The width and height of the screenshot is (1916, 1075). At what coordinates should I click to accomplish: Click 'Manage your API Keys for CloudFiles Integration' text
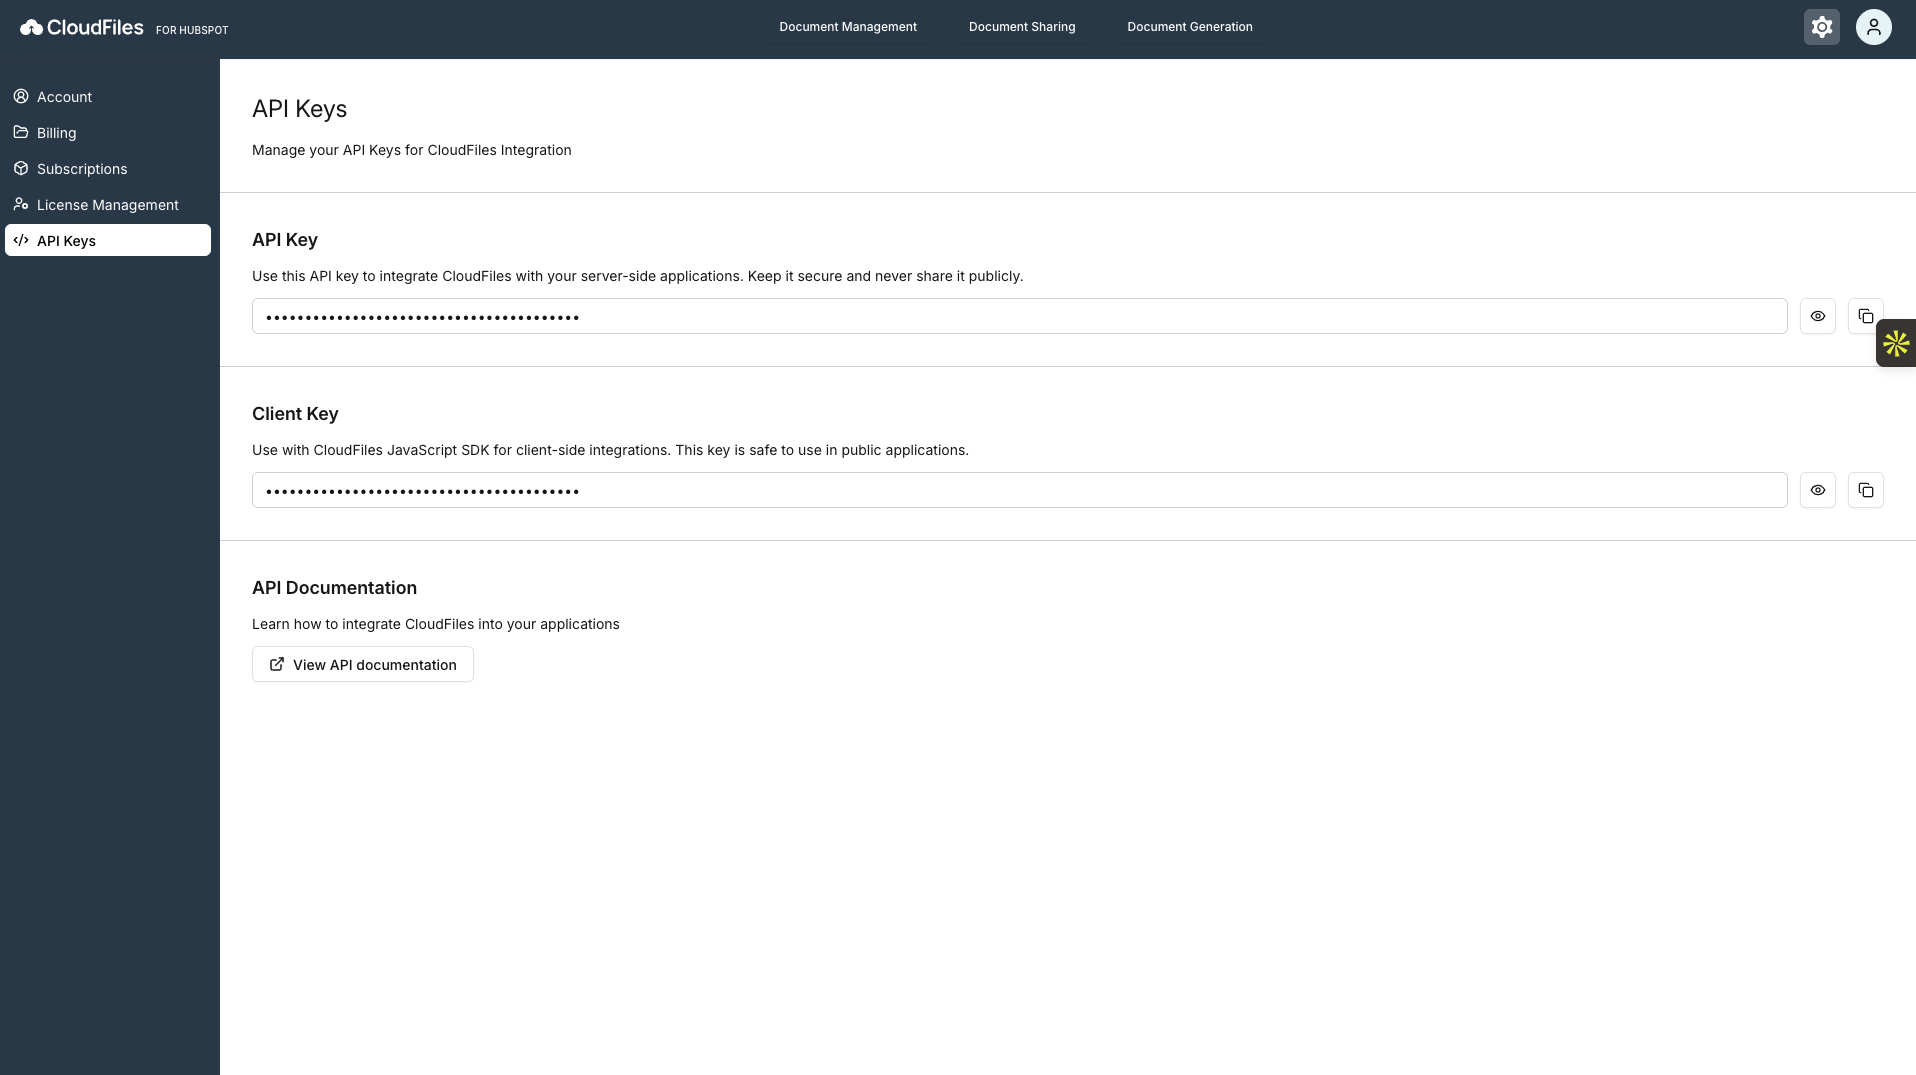(x=412, y=150)
